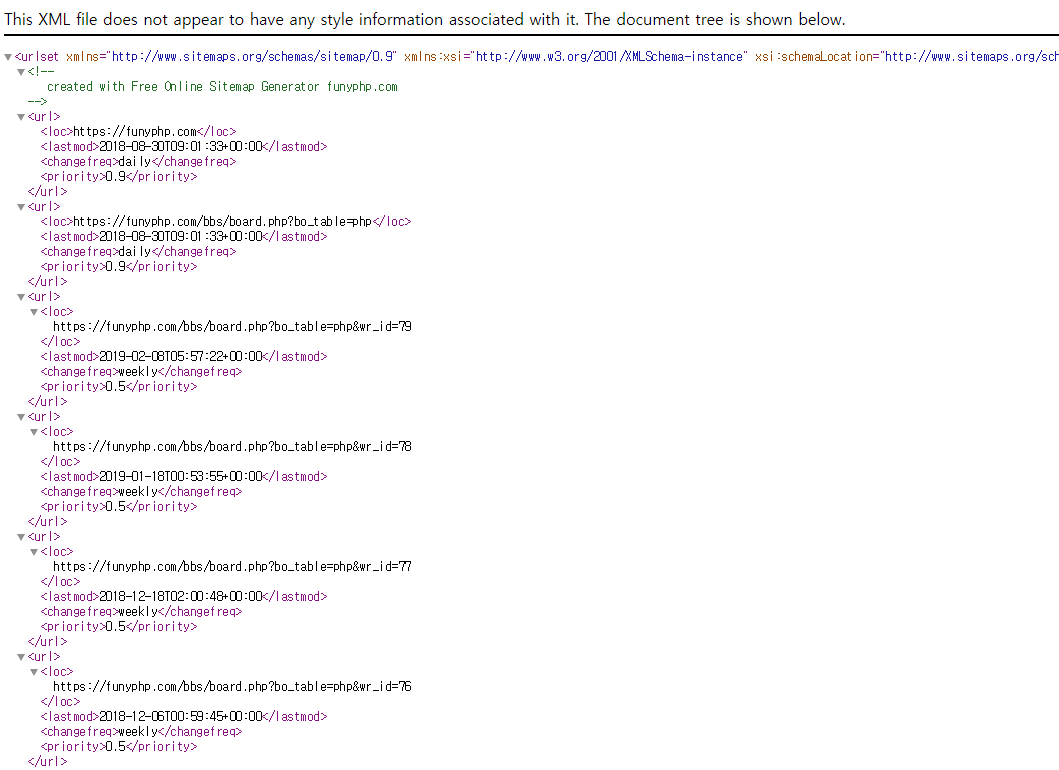Collapse the url entry for board.php?bo_table=php
This screenshot has height=770, width=1059.
point(21,207)
